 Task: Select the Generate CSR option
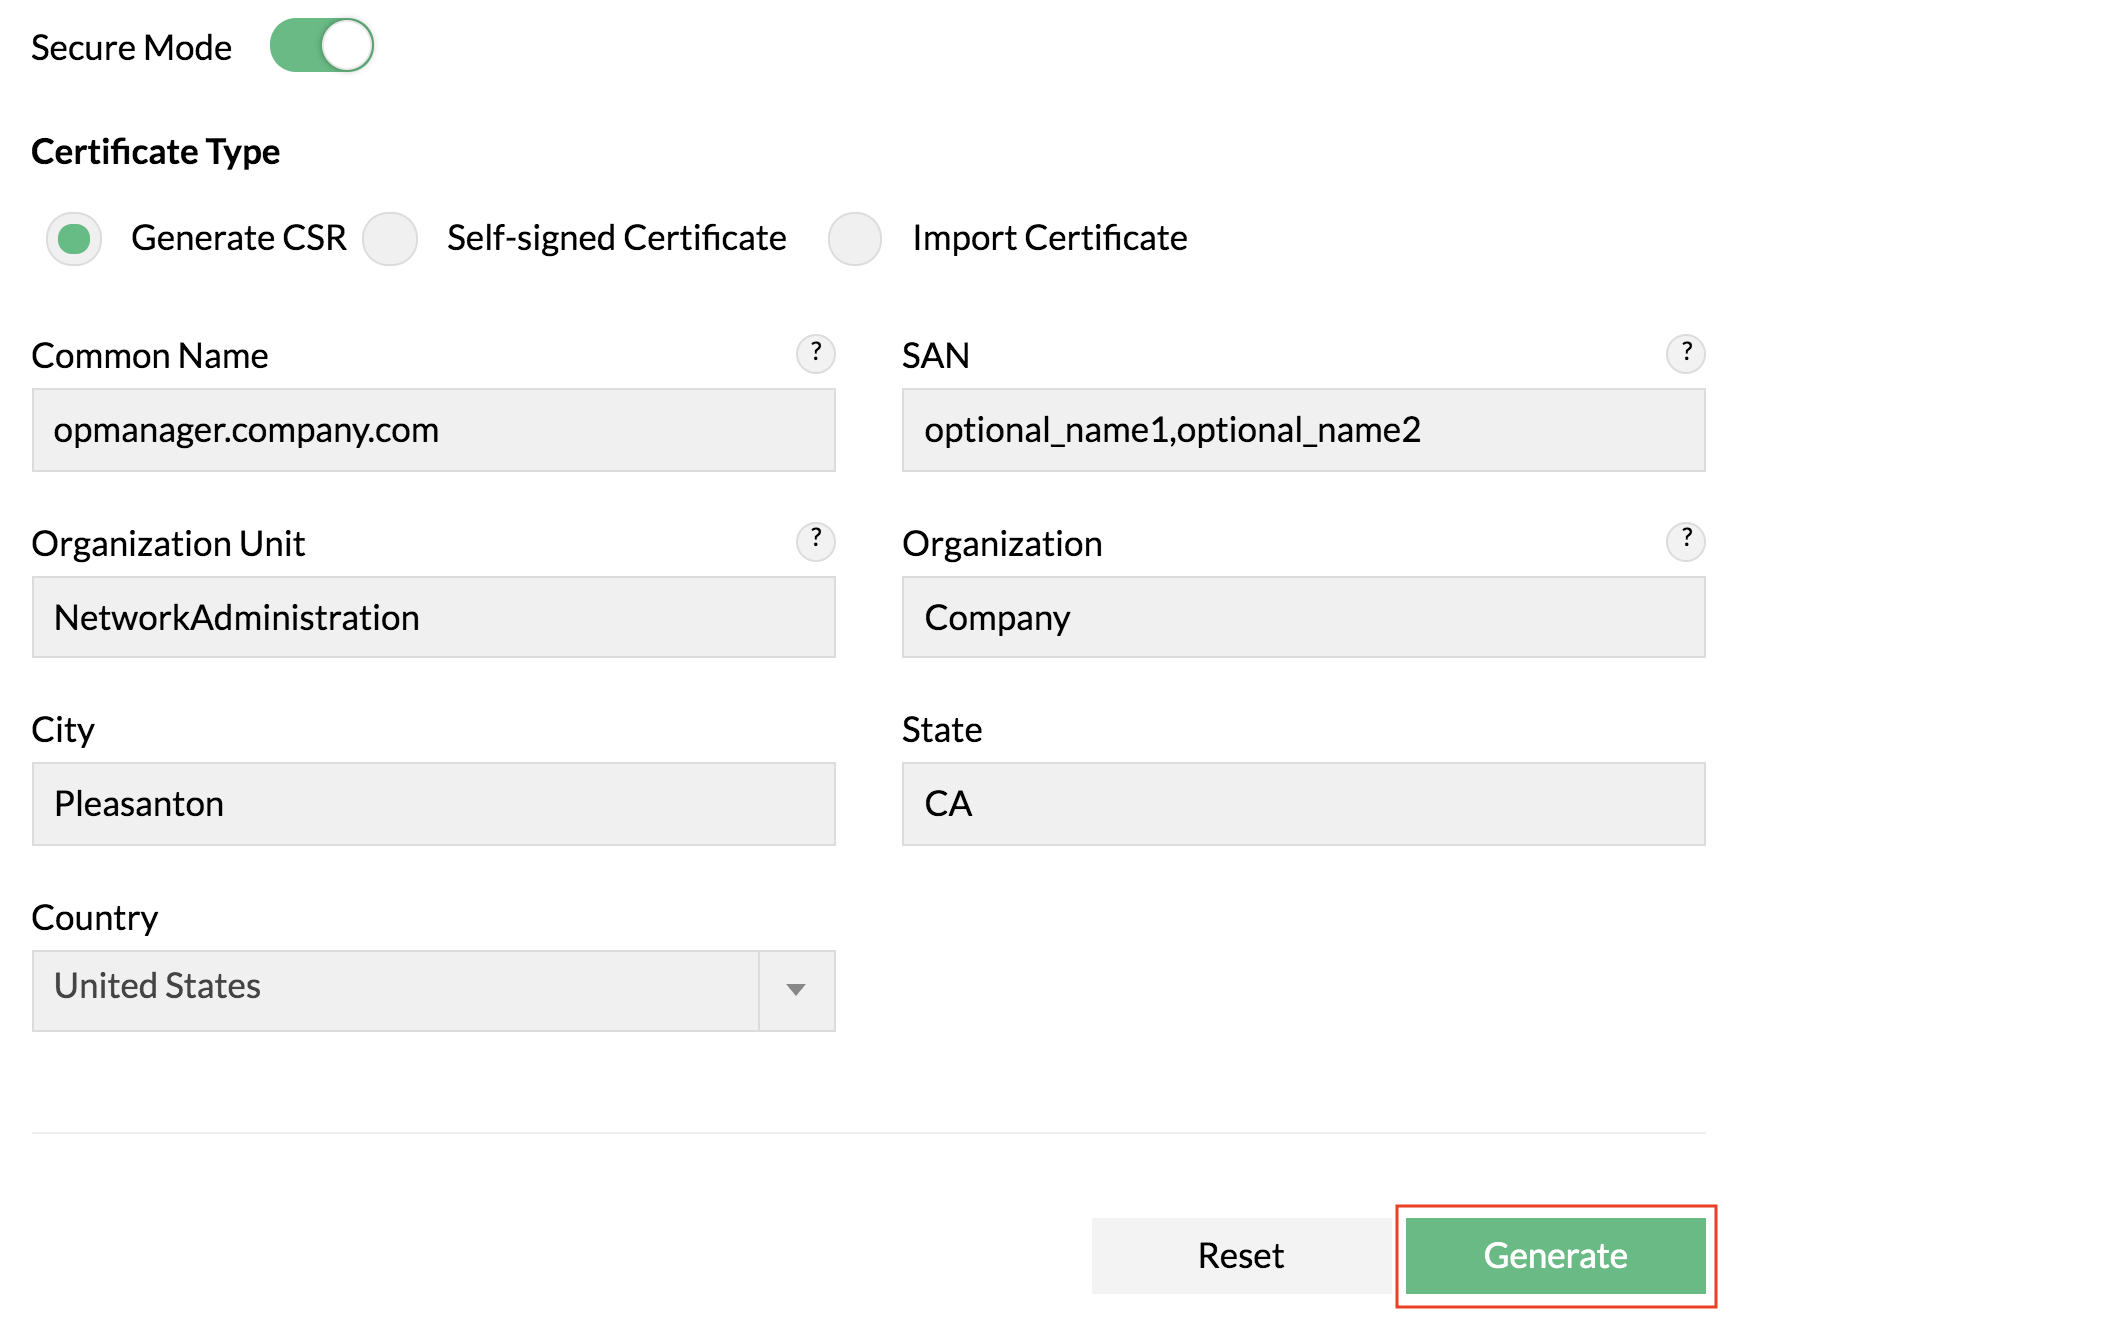click(74, 238)
